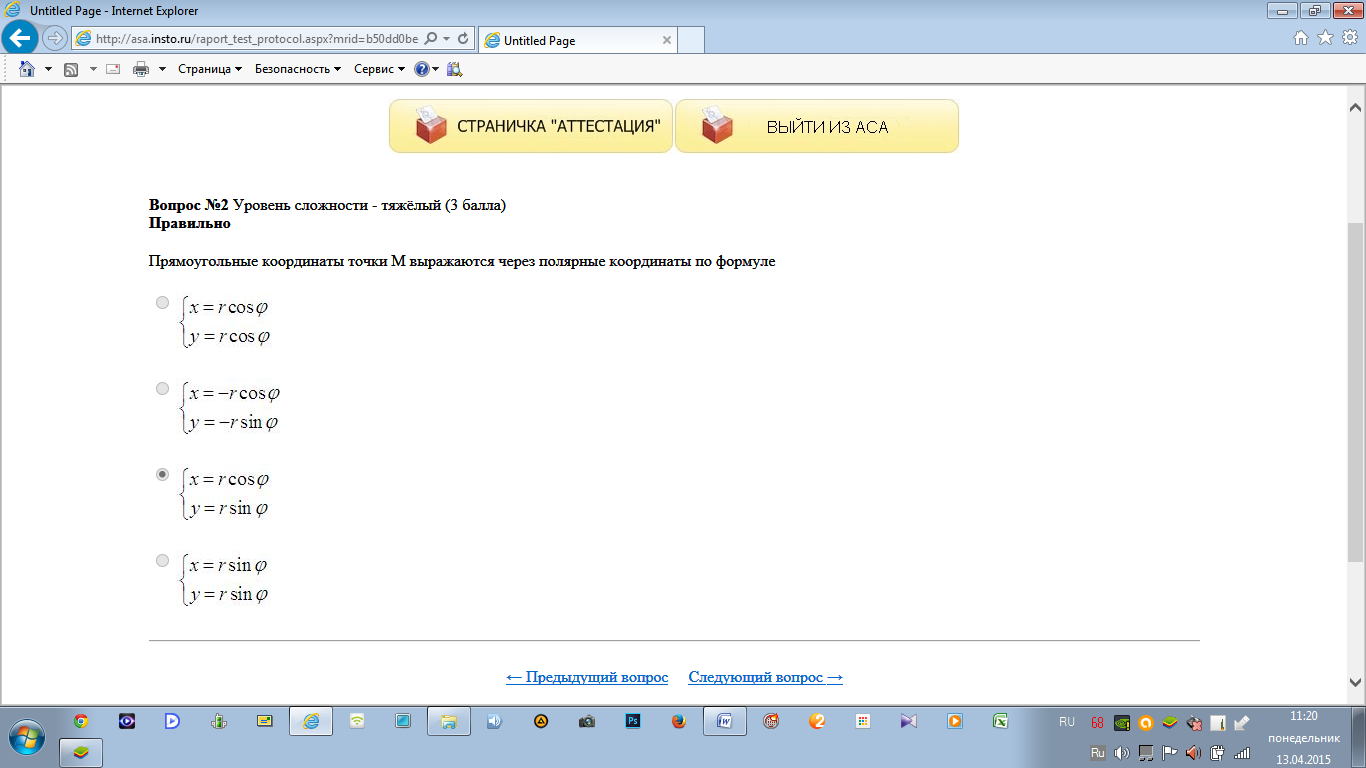
Task: Open the Help question mark icon
Action: (x=421, y=69)
